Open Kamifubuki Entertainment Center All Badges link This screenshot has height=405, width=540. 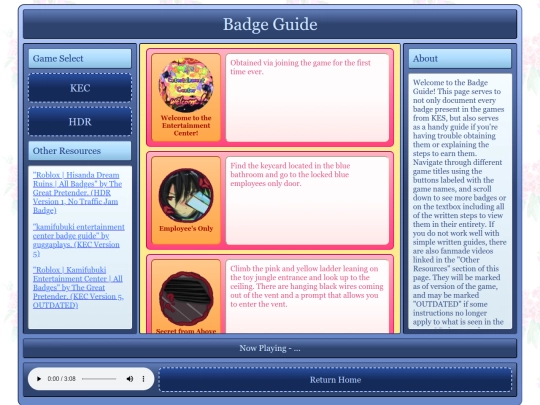(x=78, y=287)
